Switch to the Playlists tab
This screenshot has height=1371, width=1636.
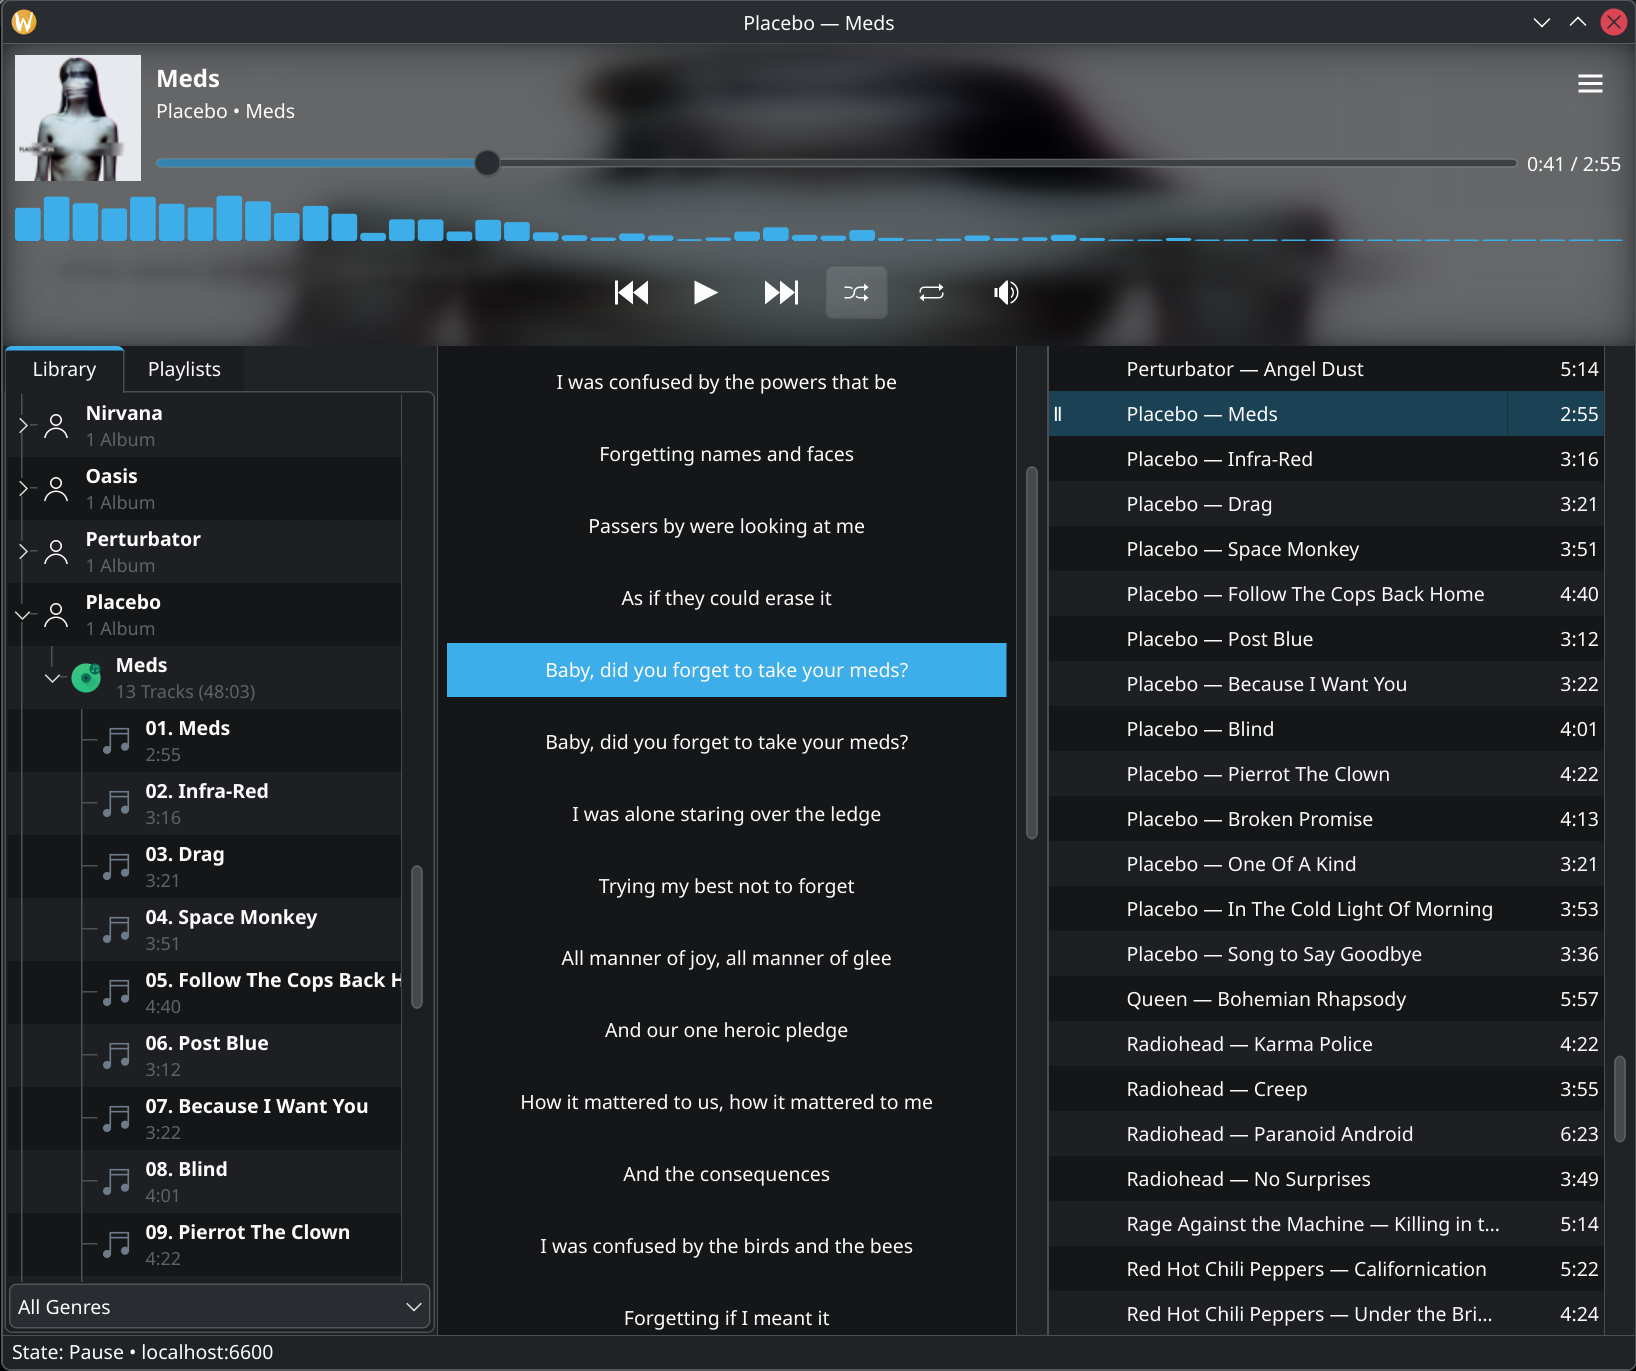184,369
